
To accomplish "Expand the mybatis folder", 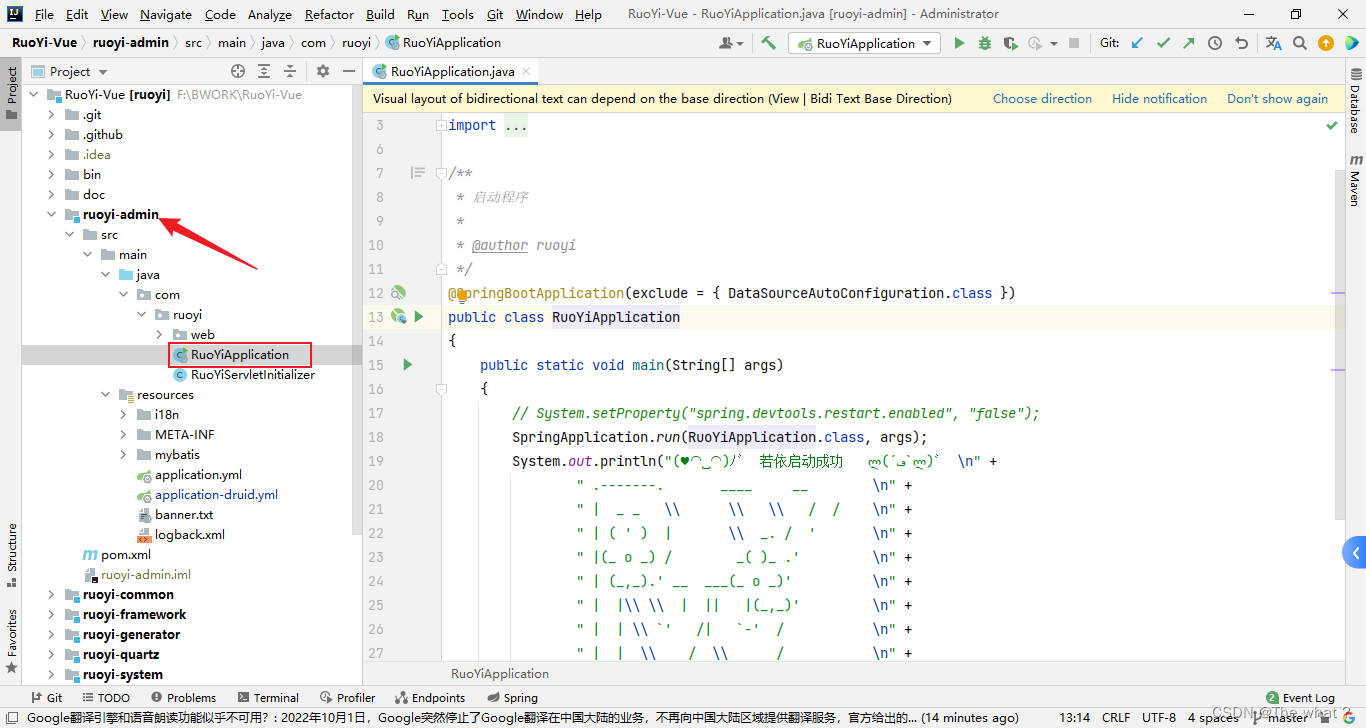I will pyautogui.click(x=123, y=455).
